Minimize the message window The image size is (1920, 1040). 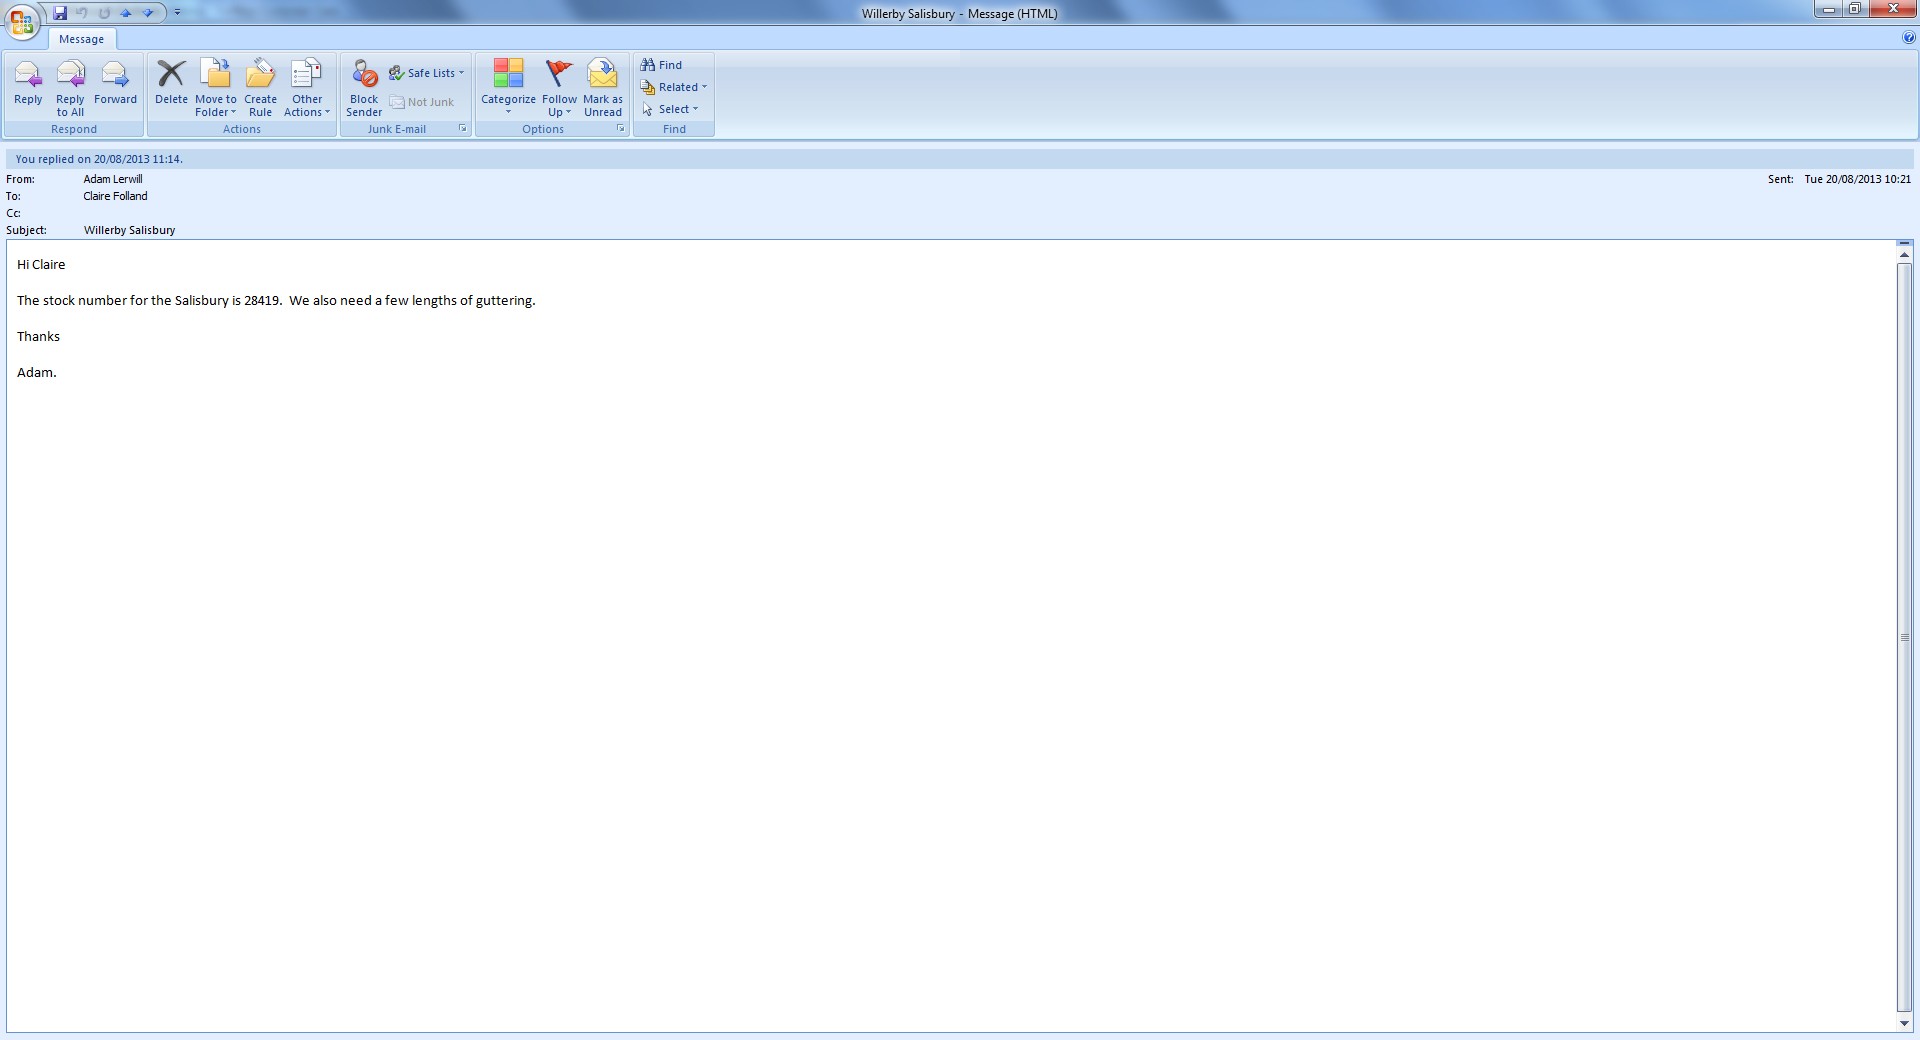coord(1829,10)
